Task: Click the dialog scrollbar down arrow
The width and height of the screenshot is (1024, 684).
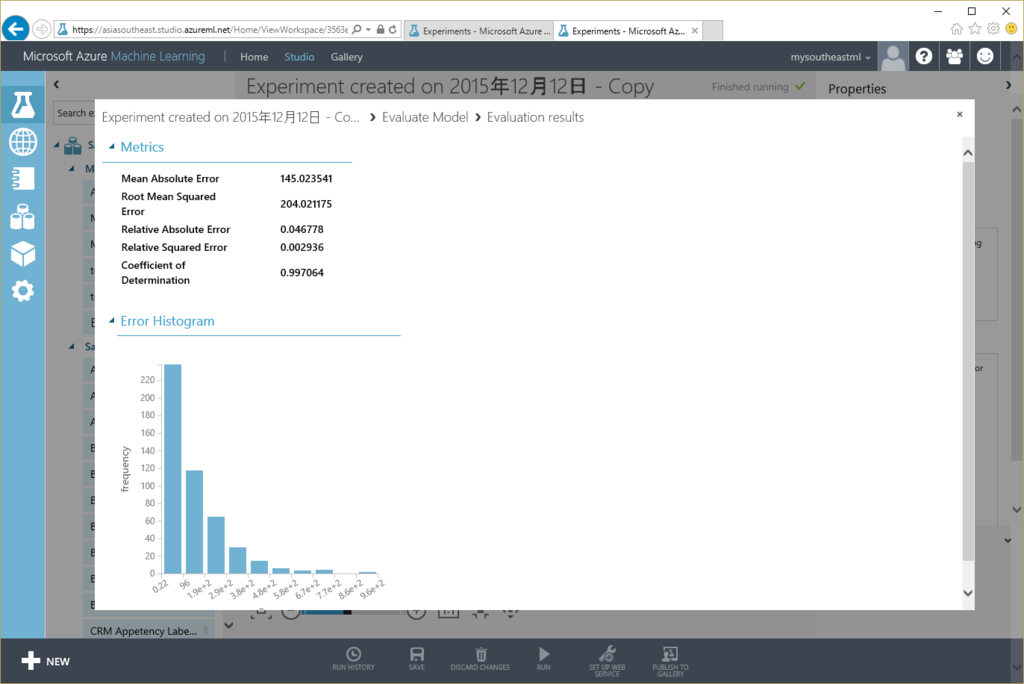Action: (968, 593)
